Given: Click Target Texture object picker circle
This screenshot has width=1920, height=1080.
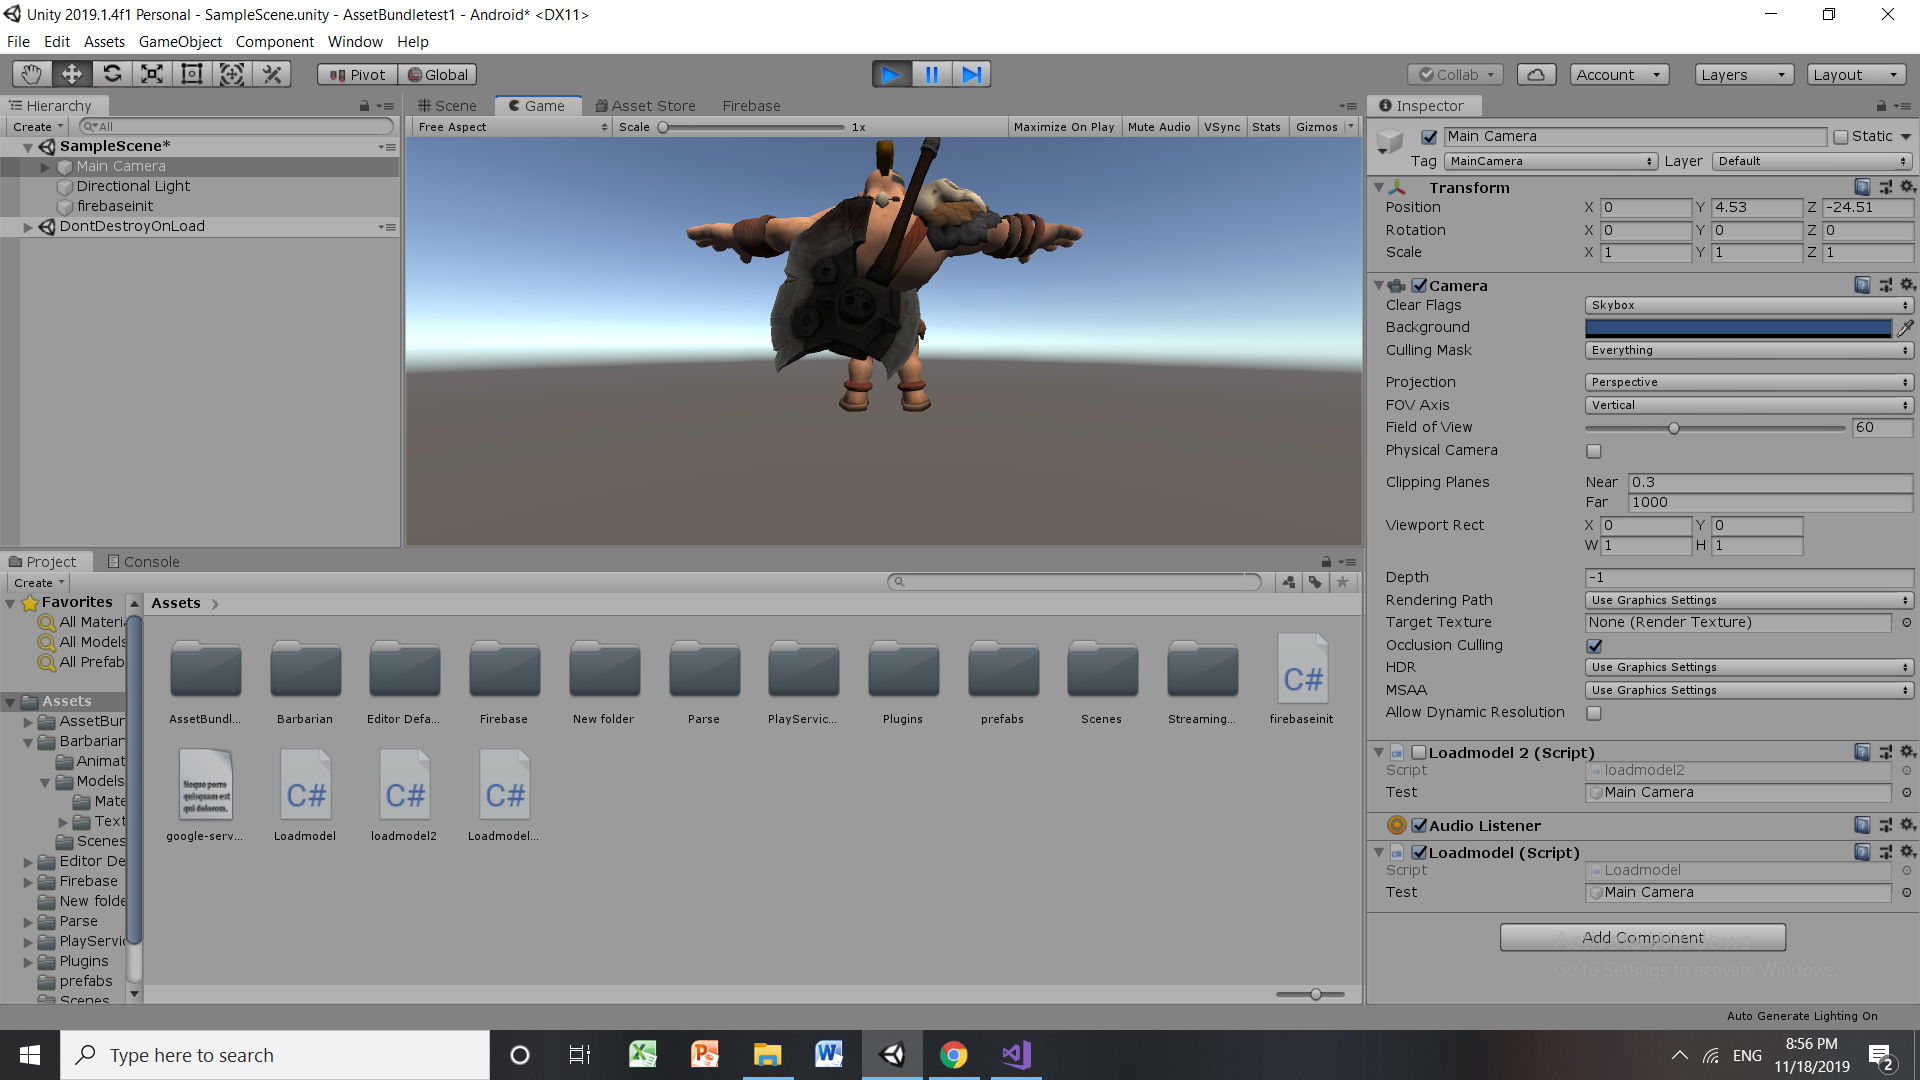Looking at the screenshot, I should 1907,622.
